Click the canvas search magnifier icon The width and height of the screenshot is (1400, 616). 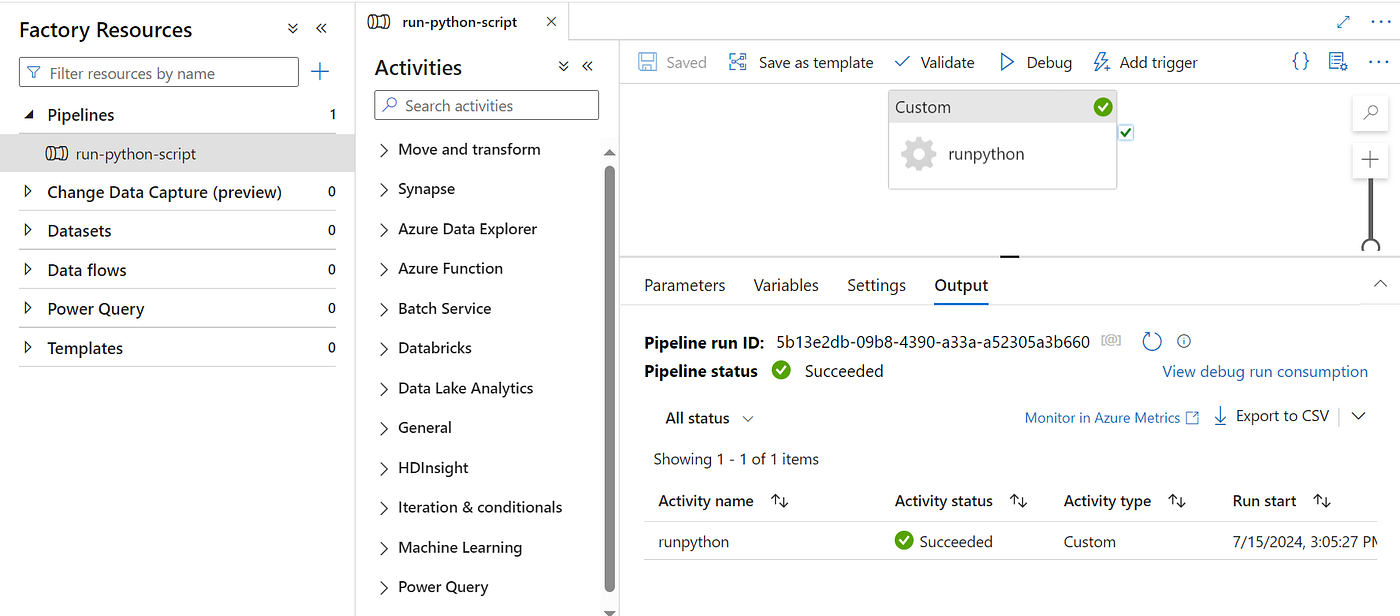click(x=1370, y=112)
